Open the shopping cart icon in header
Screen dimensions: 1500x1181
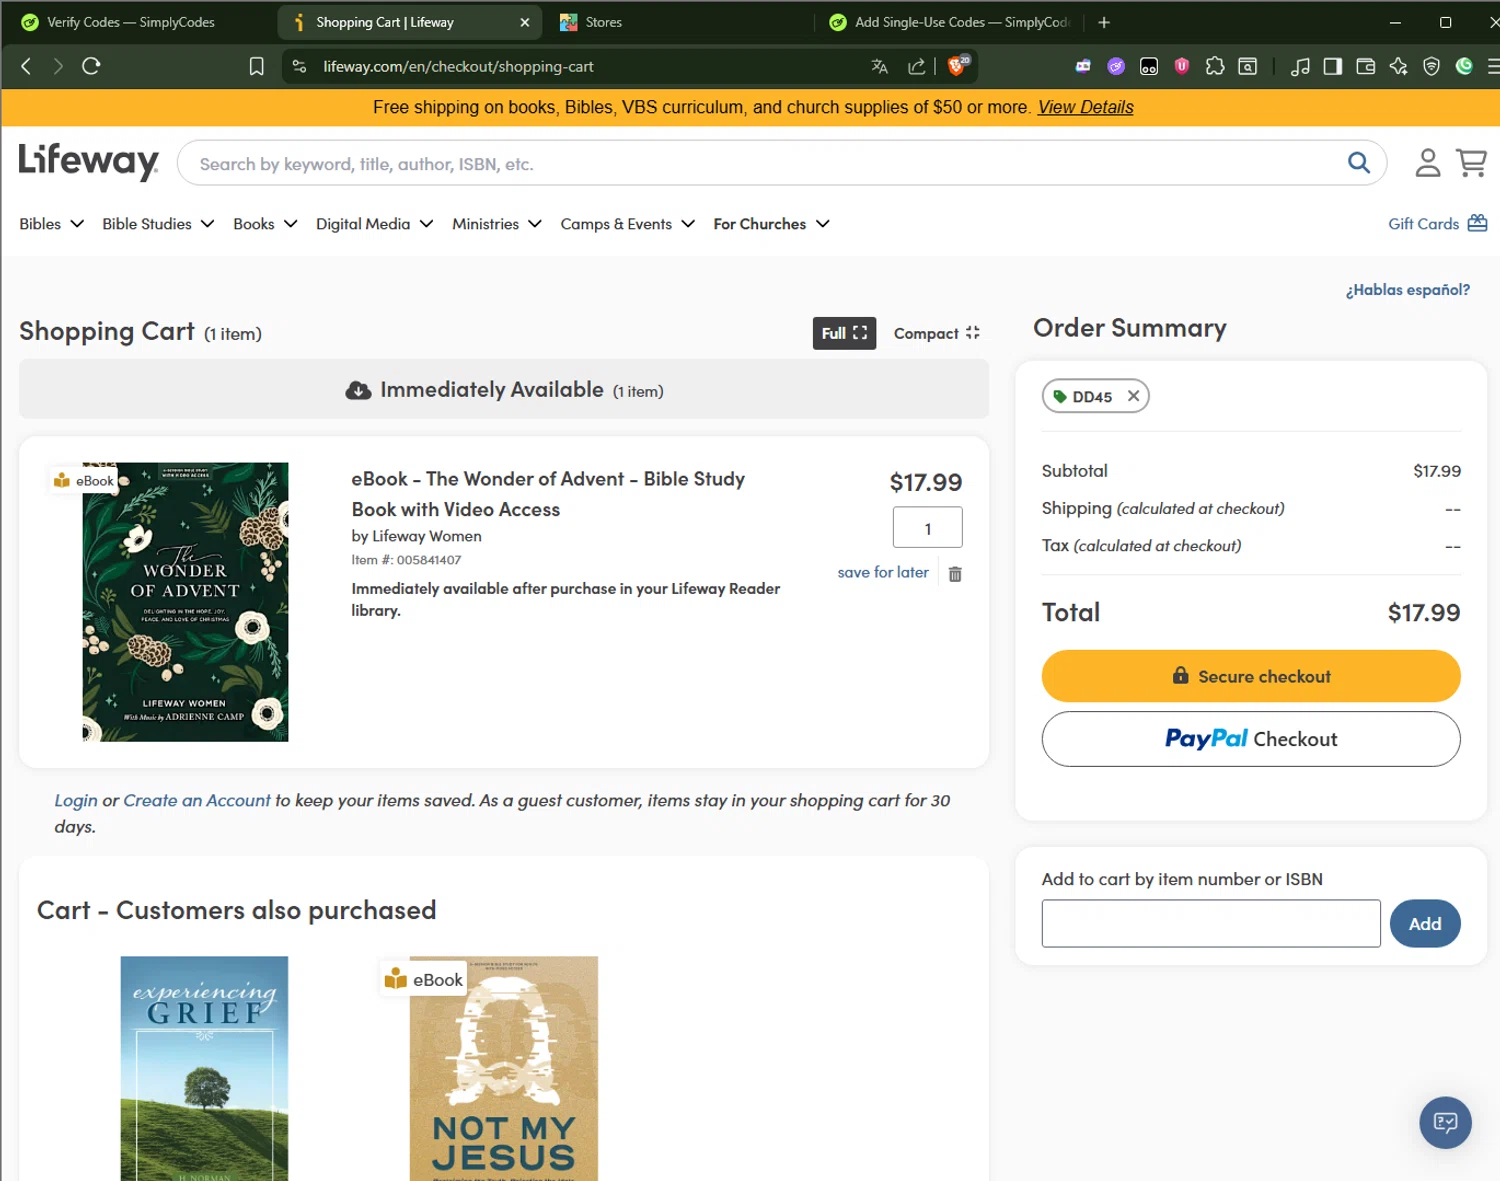click(1471, 162)
